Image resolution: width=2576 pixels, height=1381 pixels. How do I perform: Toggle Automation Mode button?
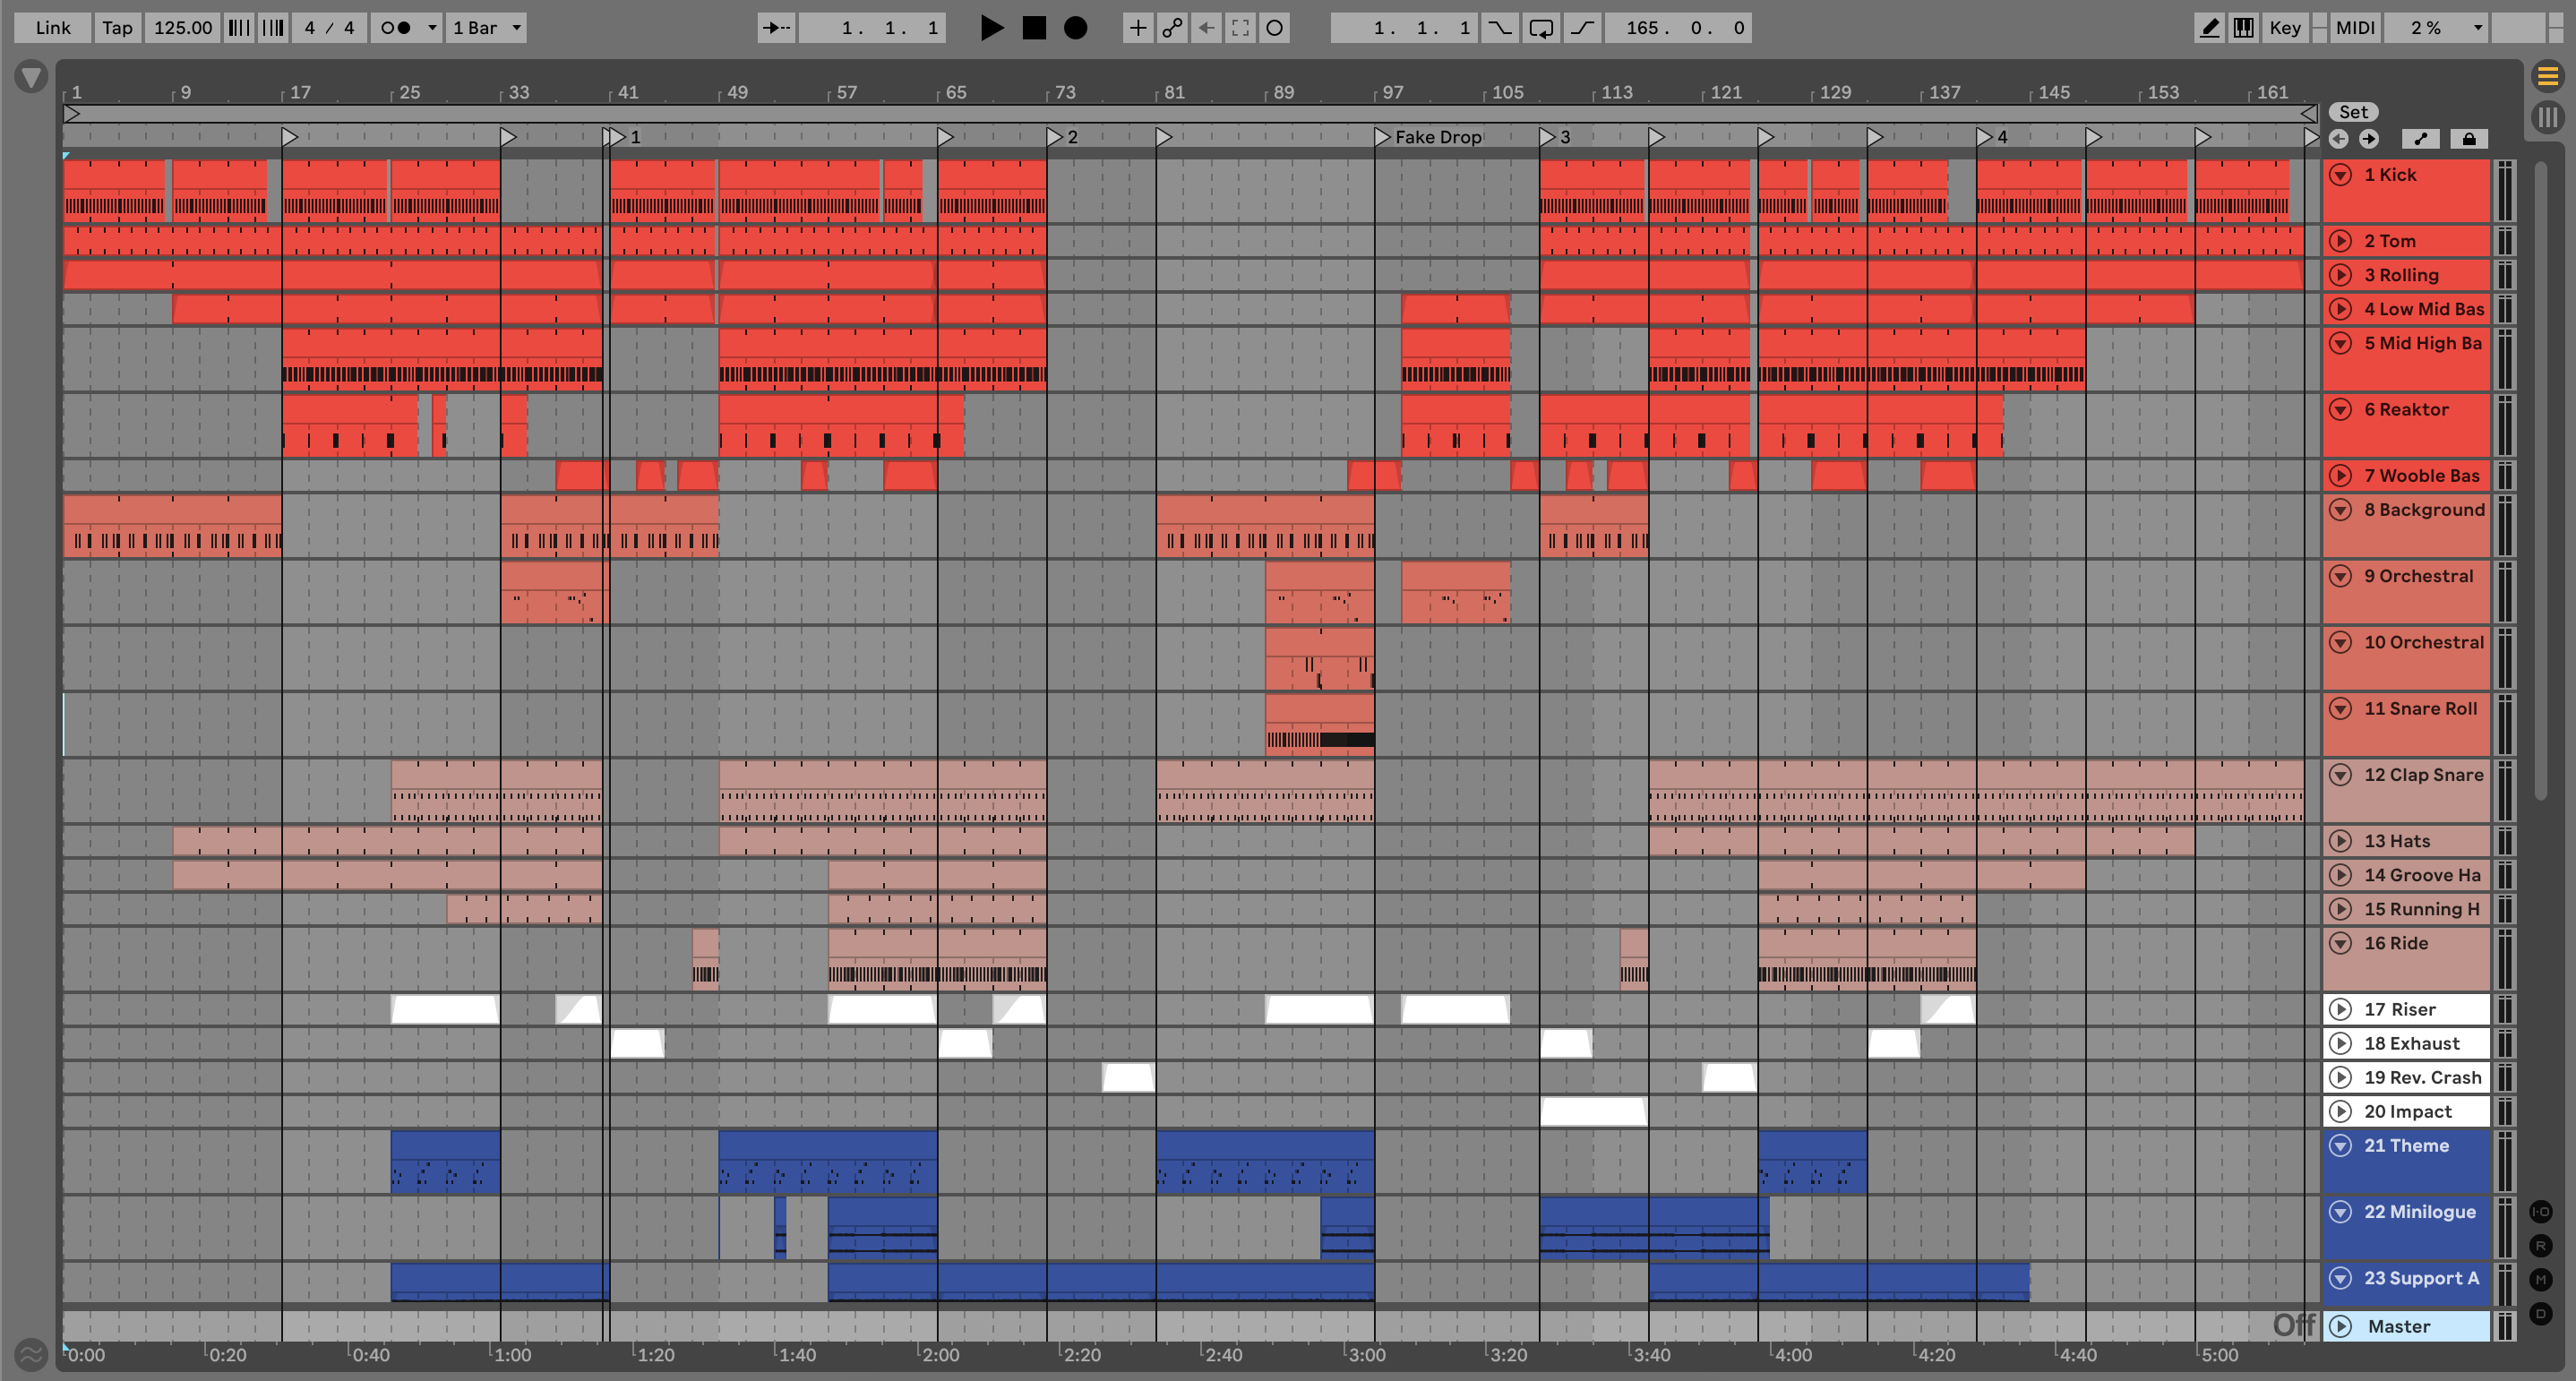(2421, 139)
